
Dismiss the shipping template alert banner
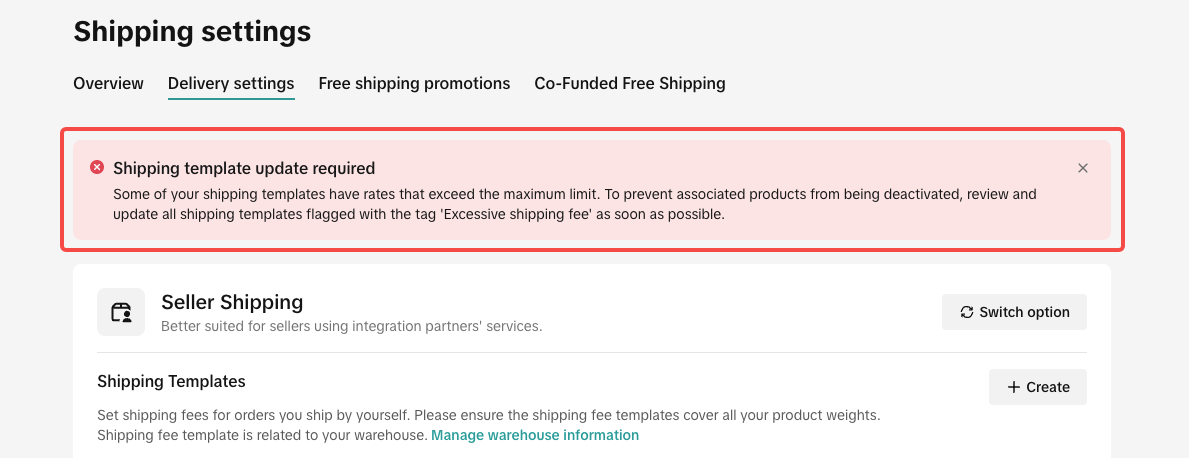[x=1083, y=168]
